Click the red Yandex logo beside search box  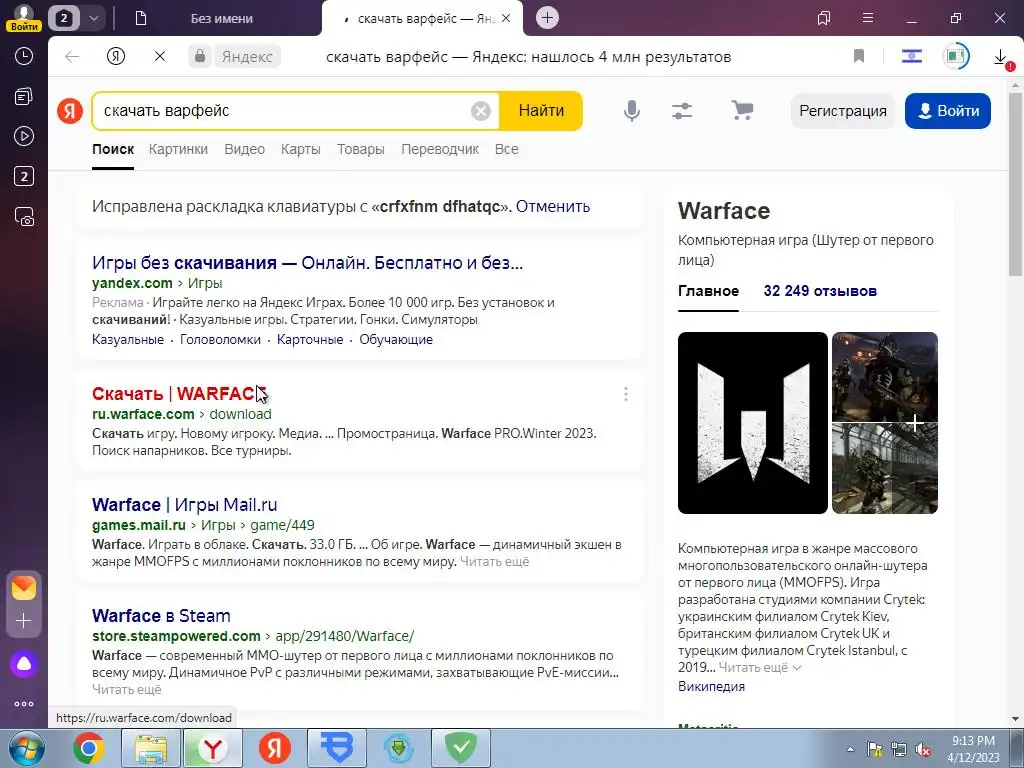(70, 111)
